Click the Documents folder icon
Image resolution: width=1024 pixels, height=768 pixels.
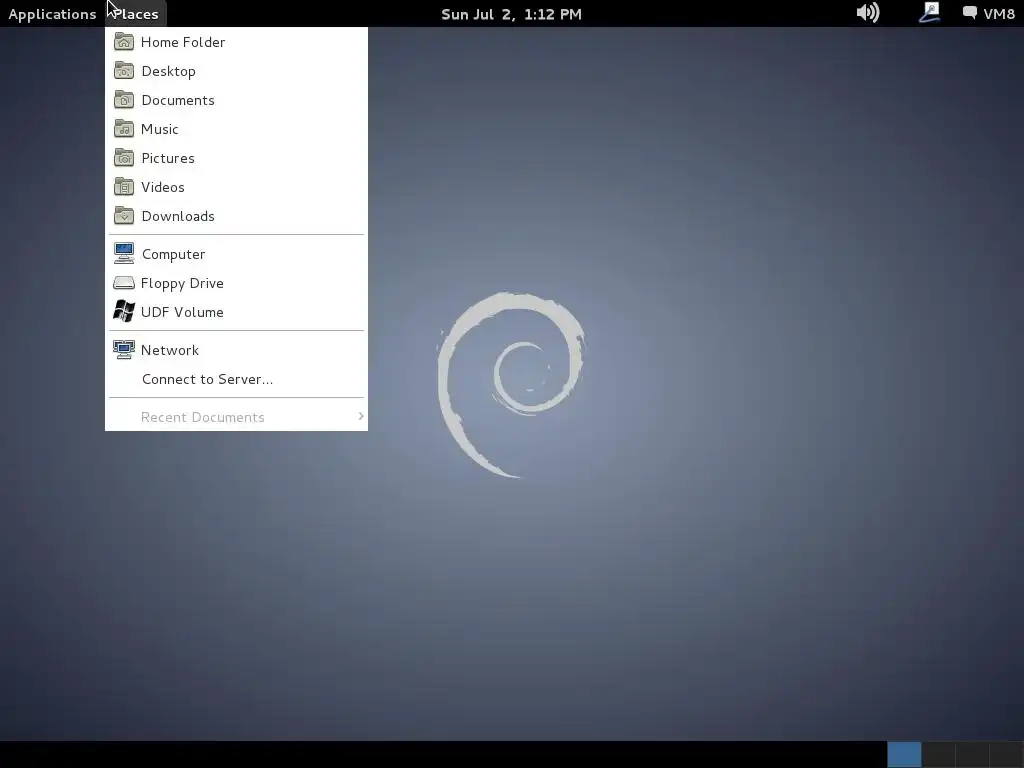(123, 100)
